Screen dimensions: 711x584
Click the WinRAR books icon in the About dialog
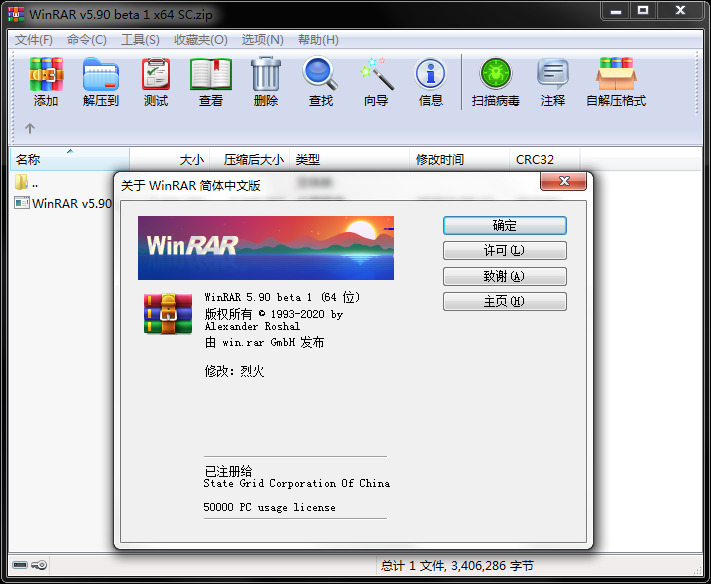click(168, 314)
